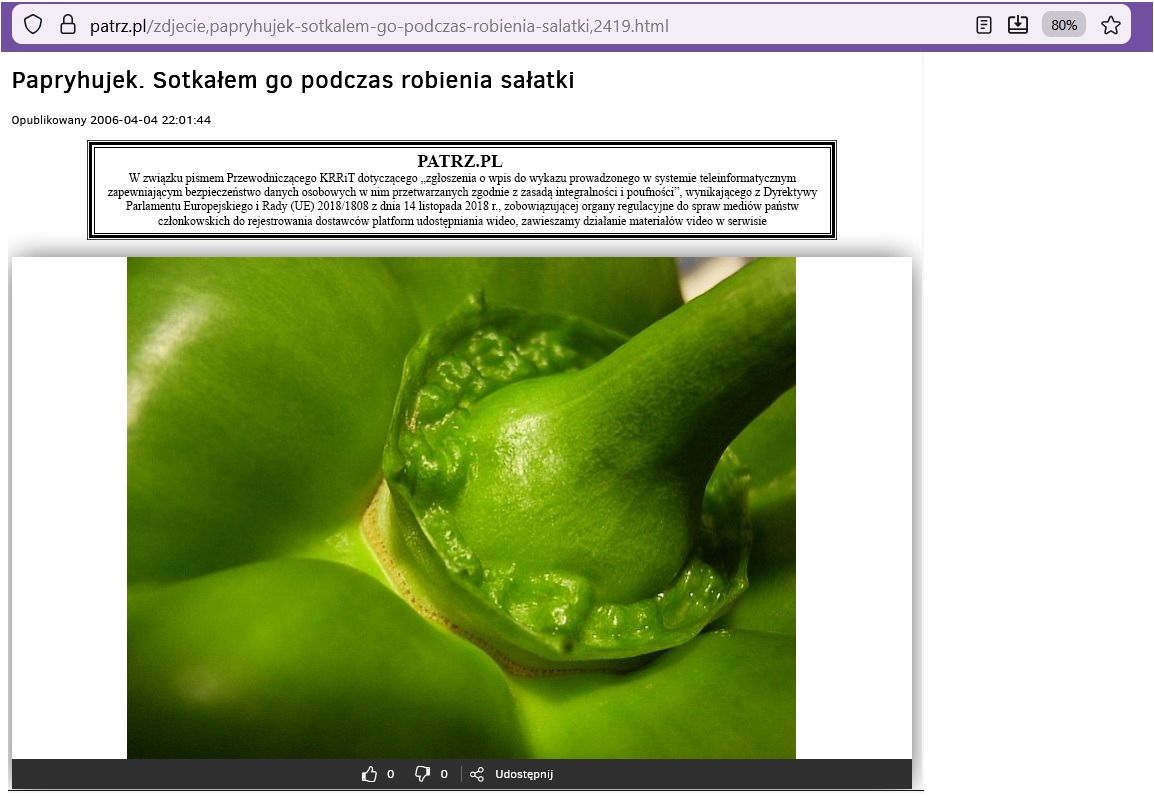
Task: Click the install/save page icon
Action: coord(1018,25)
